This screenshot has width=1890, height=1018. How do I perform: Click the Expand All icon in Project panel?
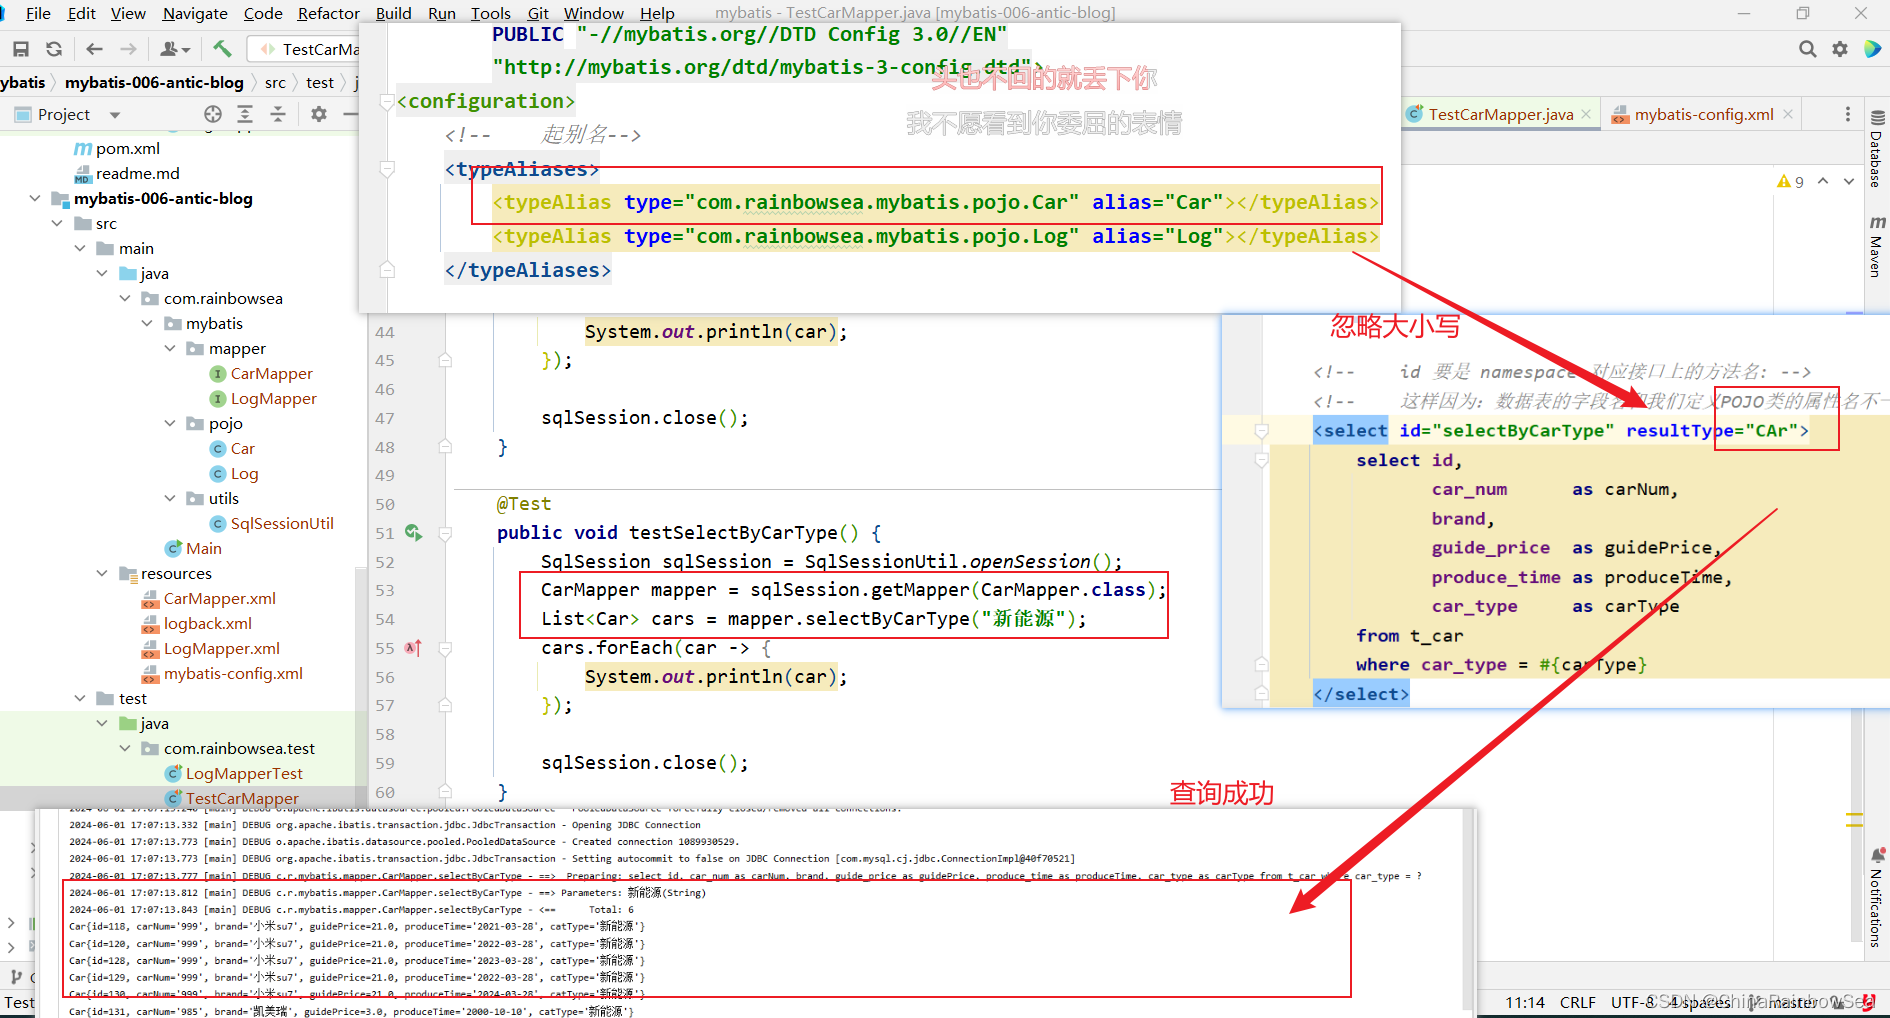[x=245, y=115]
